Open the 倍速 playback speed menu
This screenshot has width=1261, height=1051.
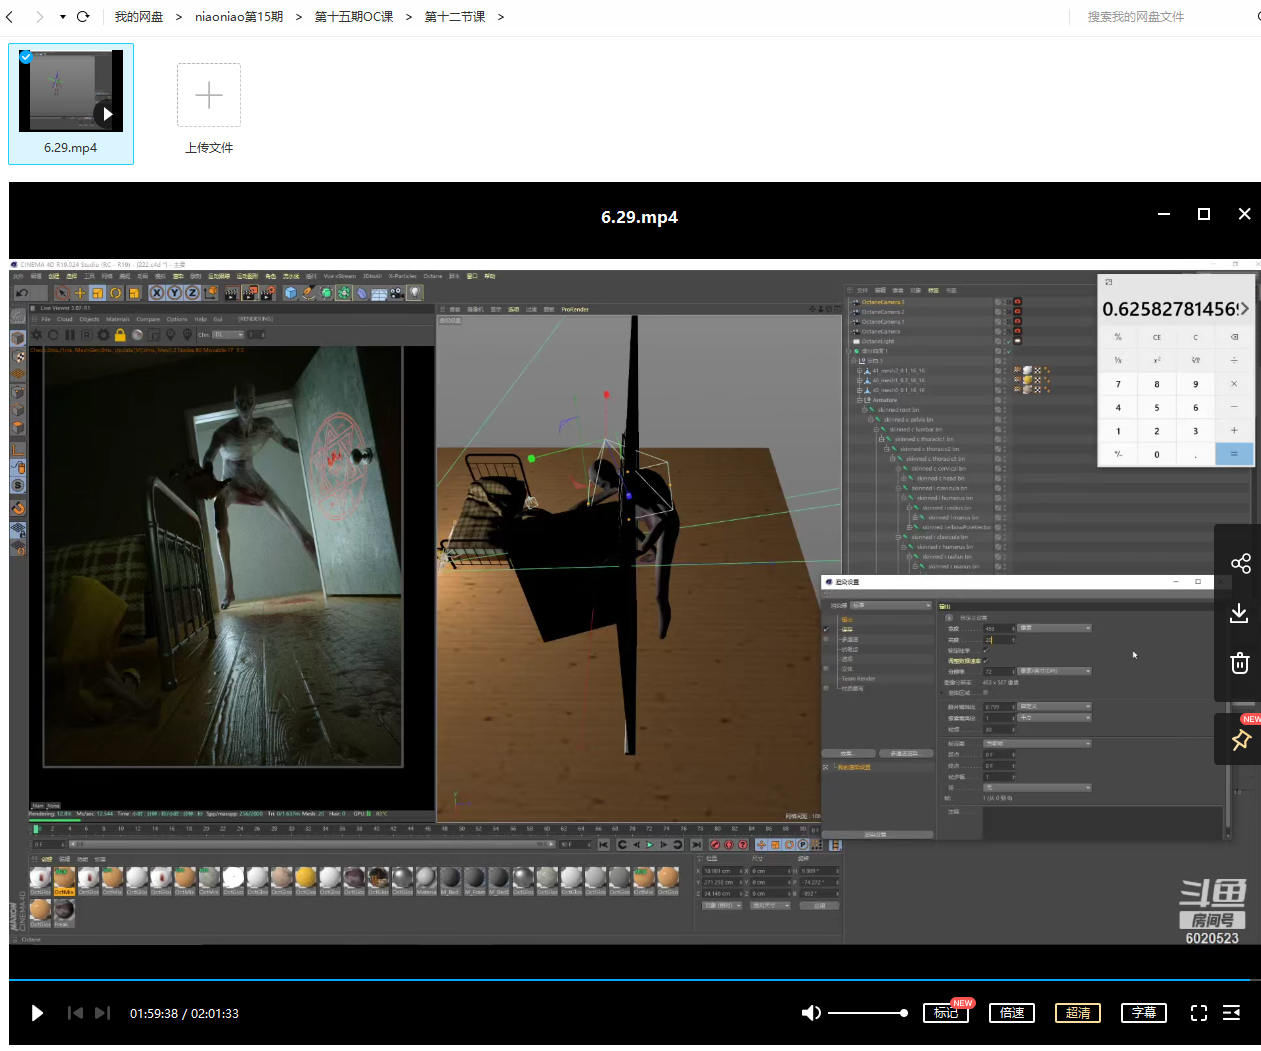[x=1012, y=1013]
